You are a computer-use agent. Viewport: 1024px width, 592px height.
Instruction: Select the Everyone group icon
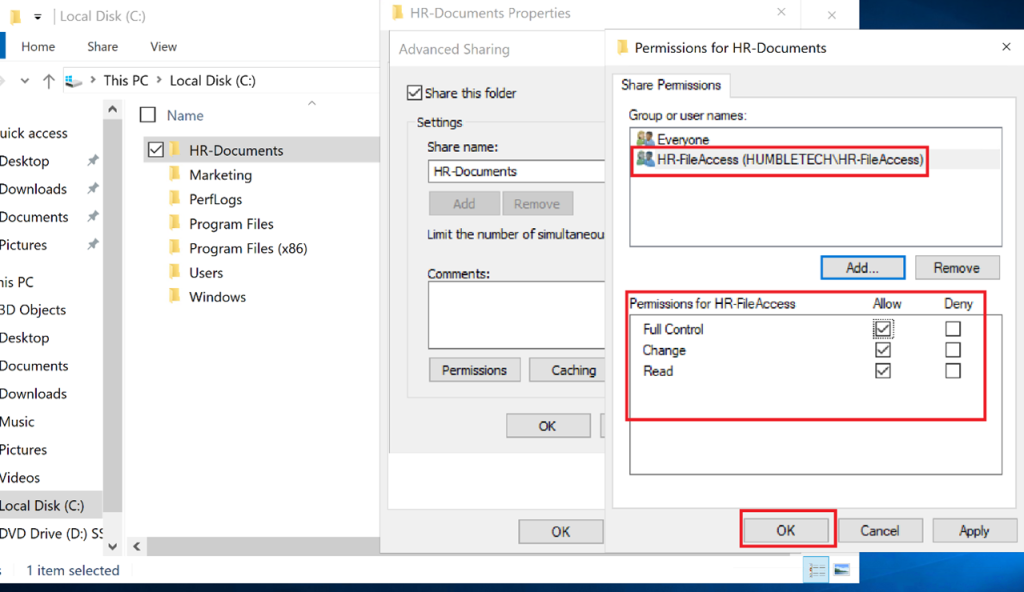(x=645, y=140)
